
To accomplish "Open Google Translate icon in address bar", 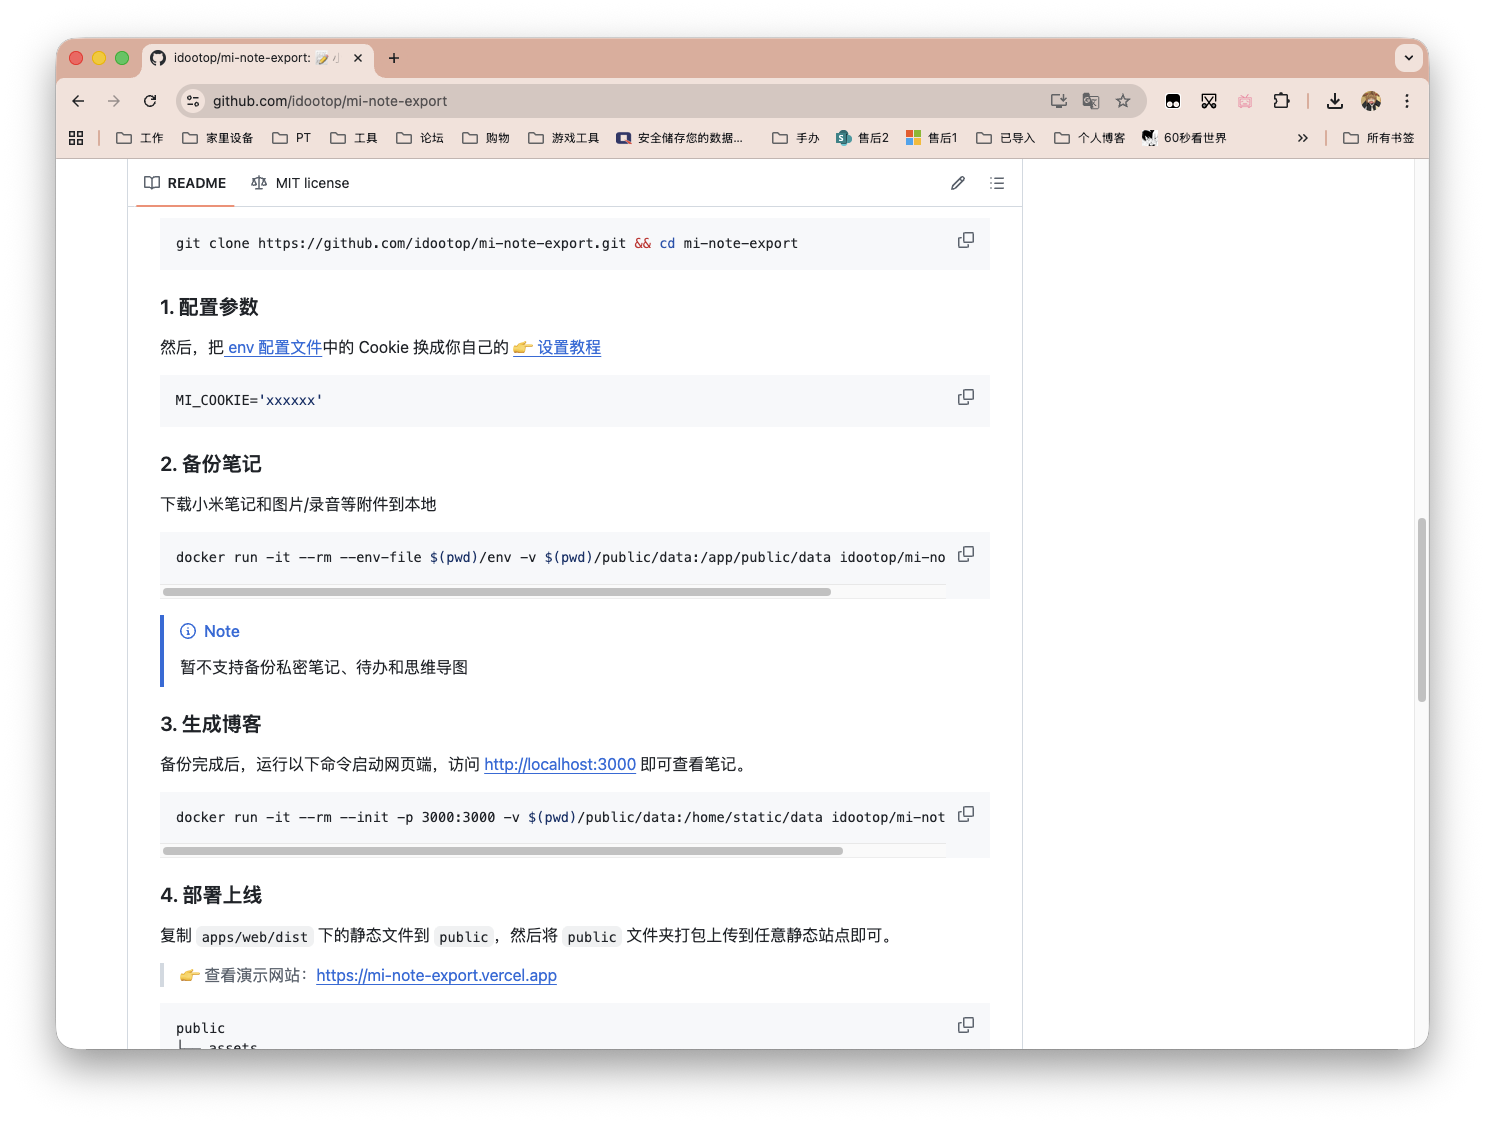I will (1090, 101).
